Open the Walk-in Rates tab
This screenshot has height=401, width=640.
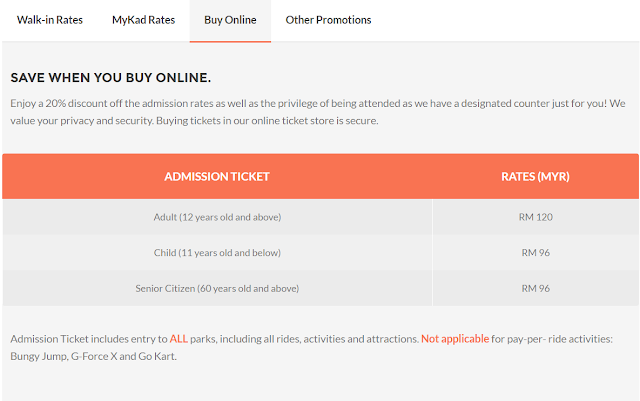click(50, 20)
